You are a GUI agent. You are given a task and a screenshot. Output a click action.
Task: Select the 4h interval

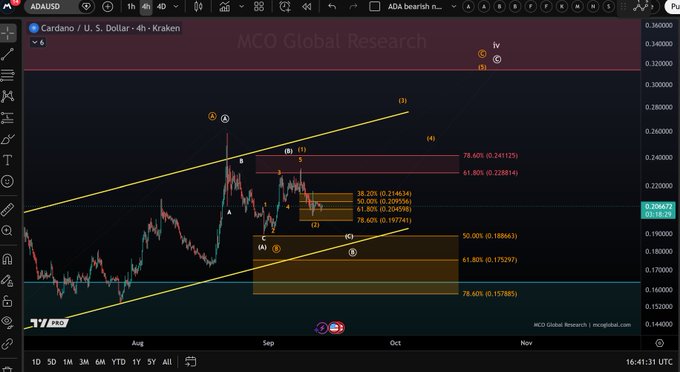coord(146,7)
